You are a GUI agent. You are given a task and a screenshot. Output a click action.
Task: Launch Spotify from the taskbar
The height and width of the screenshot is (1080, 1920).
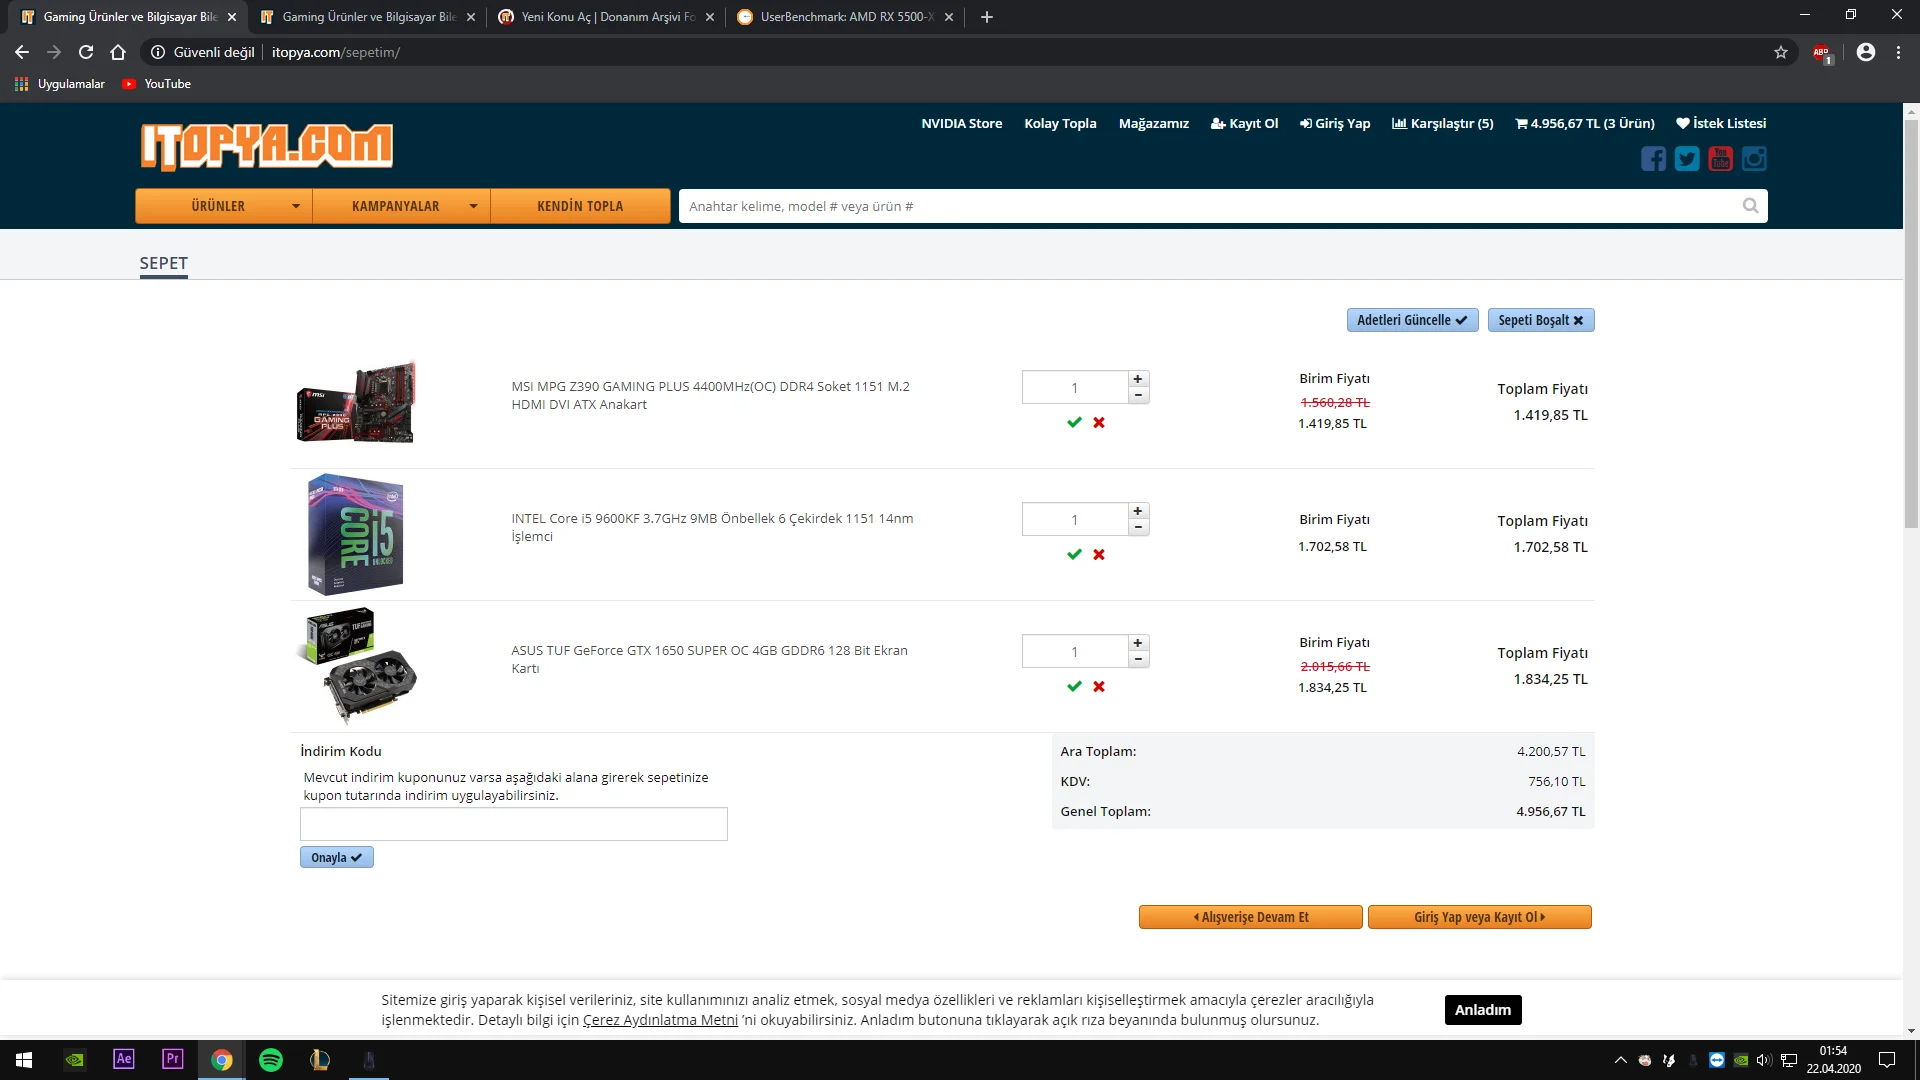pyautogui.click(x=270, y=1060)
